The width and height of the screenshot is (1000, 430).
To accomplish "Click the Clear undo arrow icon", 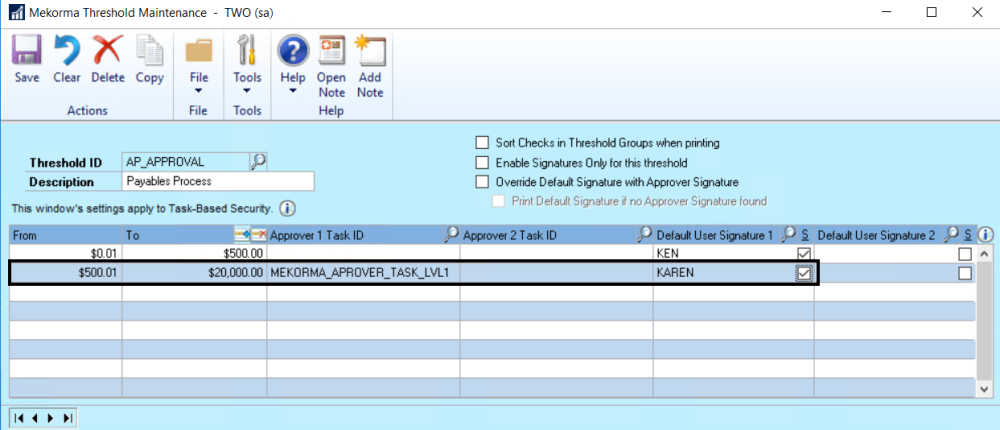I will [x=66, y=50].
